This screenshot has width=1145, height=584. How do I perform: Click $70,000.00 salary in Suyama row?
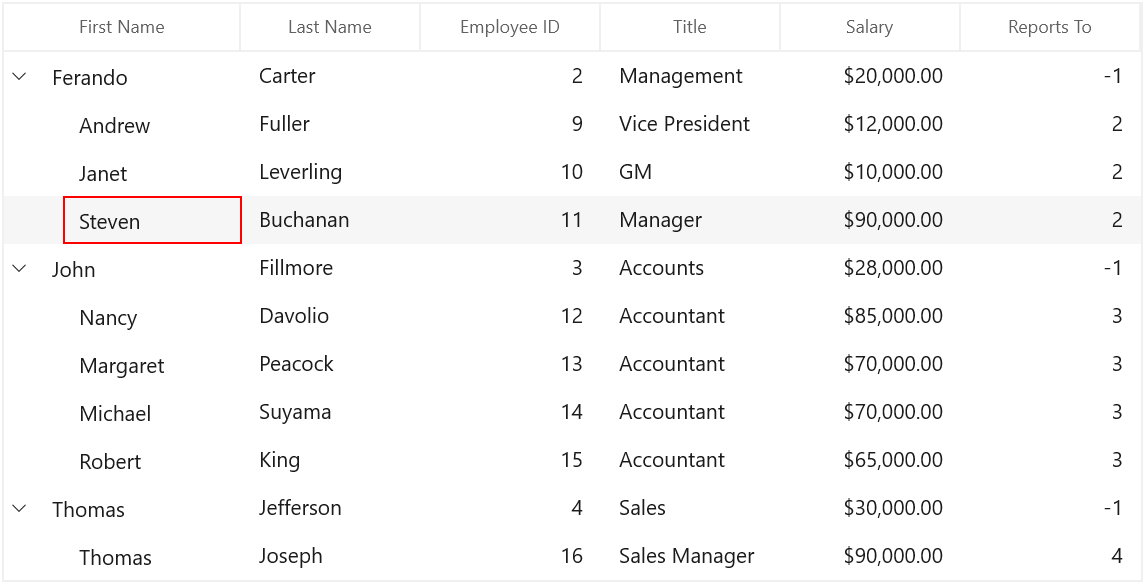click(870, 412)
